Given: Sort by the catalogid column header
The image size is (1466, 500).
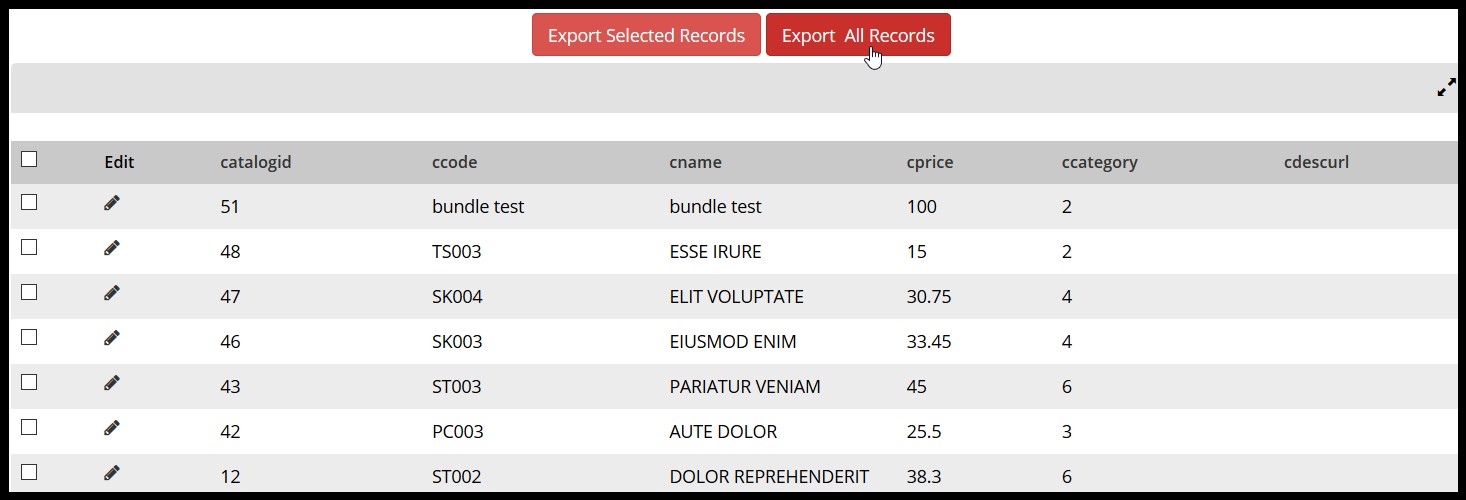Looking at the screenshot, I should point(255,162).
